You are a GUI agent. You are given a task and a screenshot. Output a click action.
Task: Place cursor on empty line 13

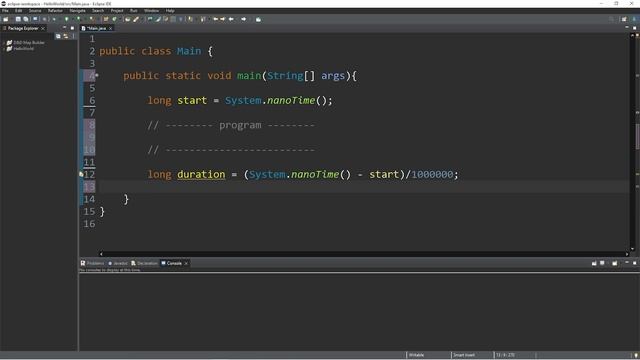pyautogui.click(x=363, y=187)
